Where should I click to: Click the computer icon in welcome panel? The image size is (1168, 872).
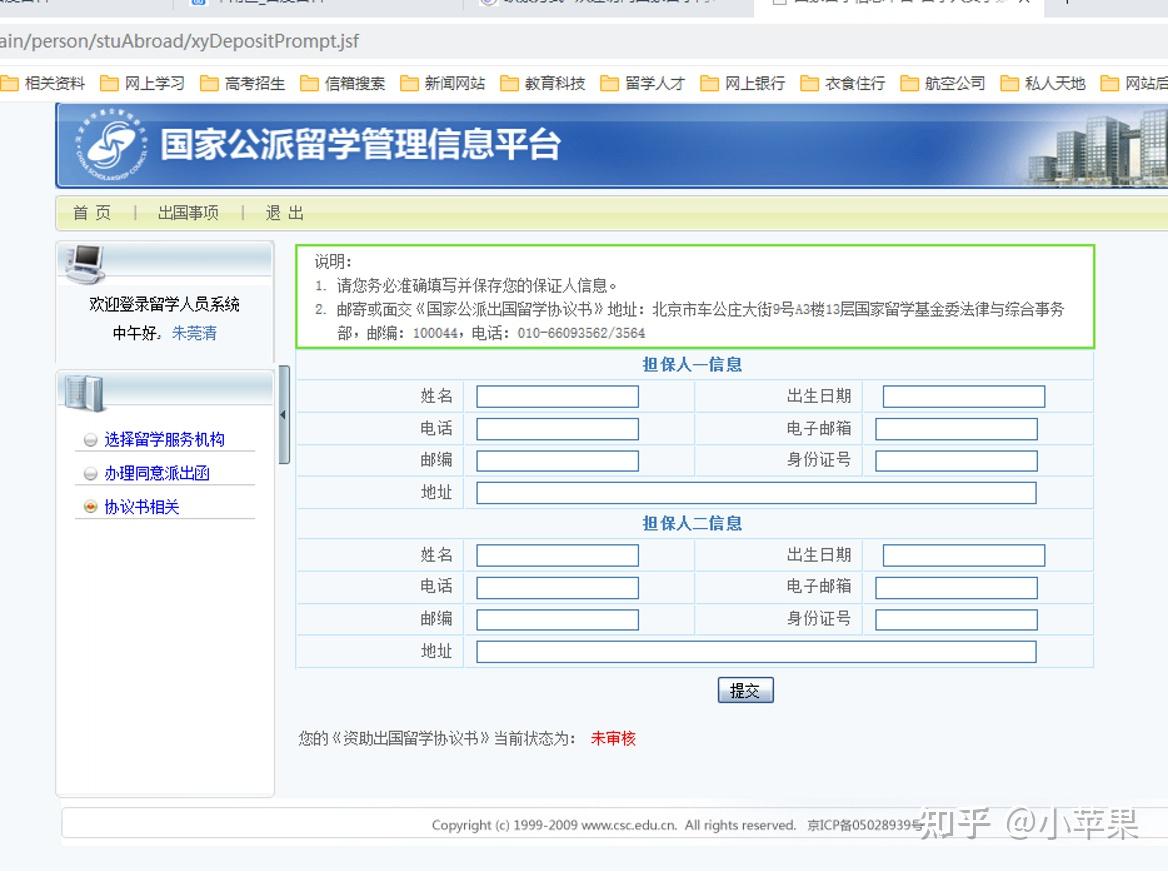coord(84,264)
